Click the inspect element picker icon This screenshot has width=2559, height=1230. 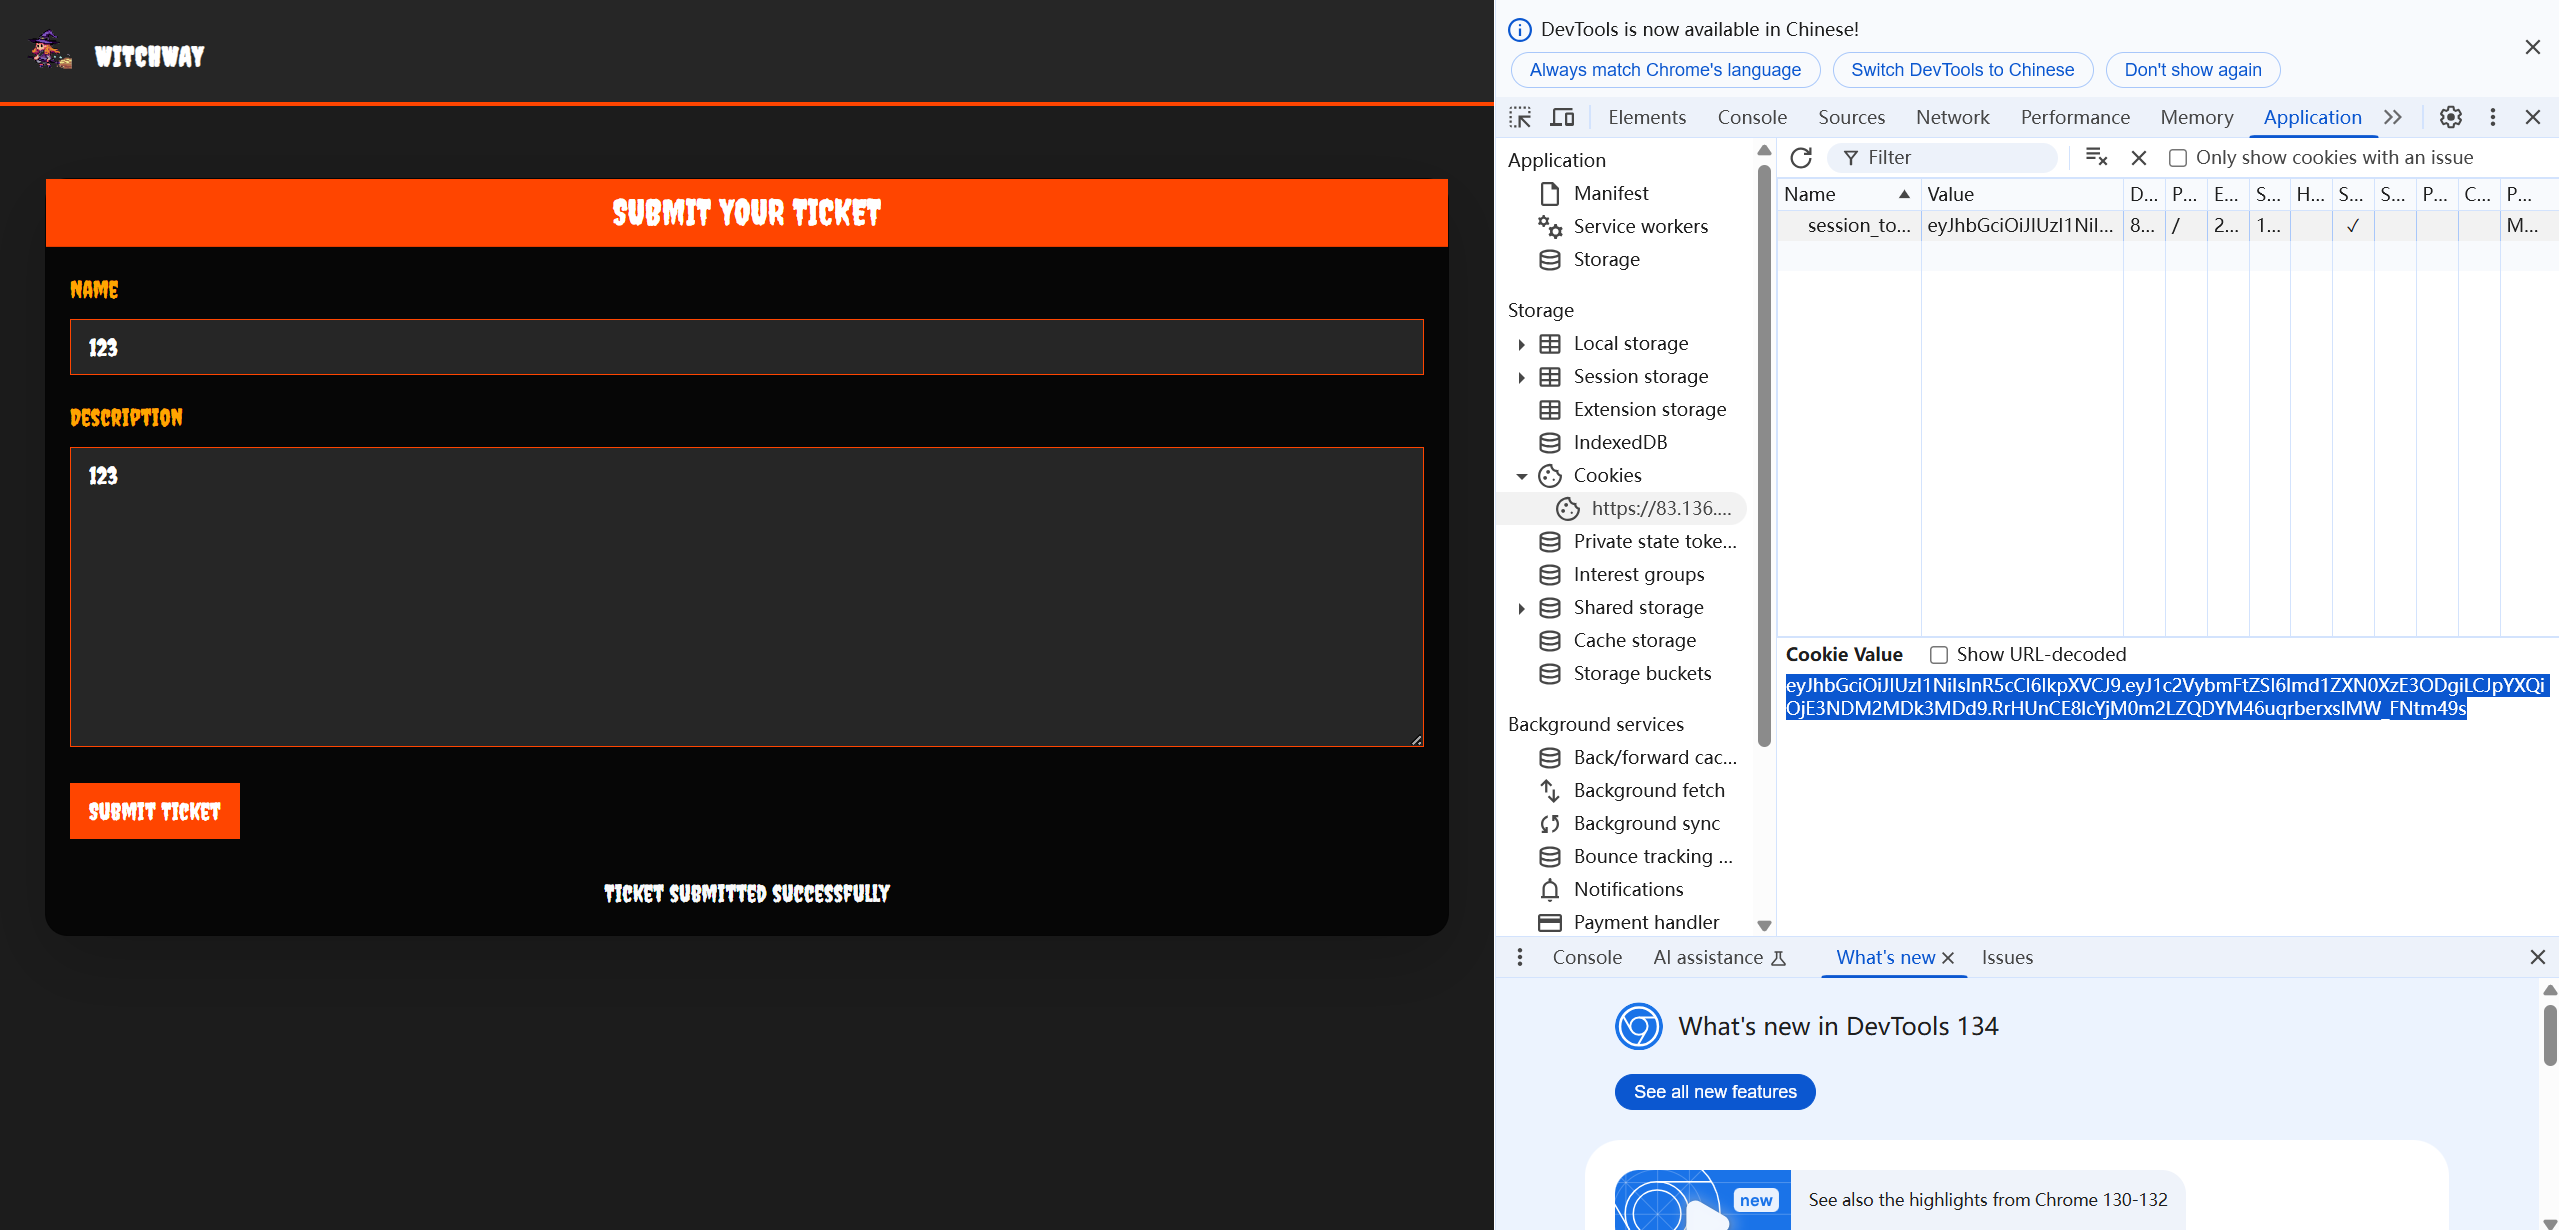tap(1520, 118)
